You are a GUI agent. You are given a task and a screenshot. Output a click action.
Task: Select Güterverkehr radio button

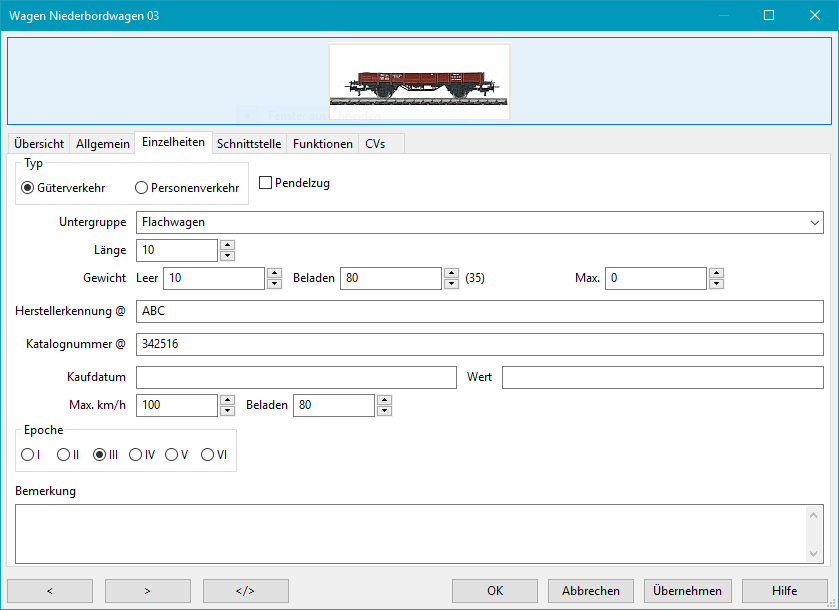coord(28,187)
